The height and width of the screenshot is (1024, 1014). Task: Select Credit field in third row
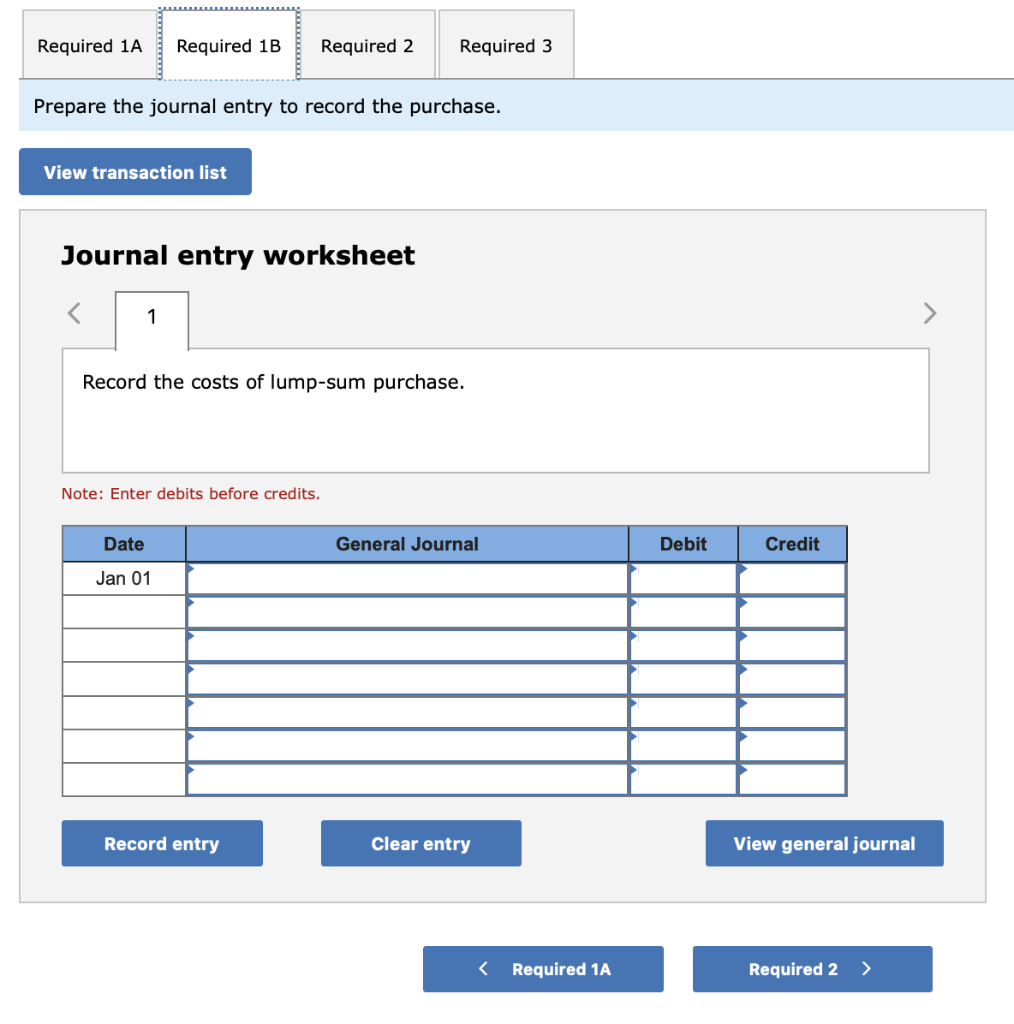pos(792,645)
